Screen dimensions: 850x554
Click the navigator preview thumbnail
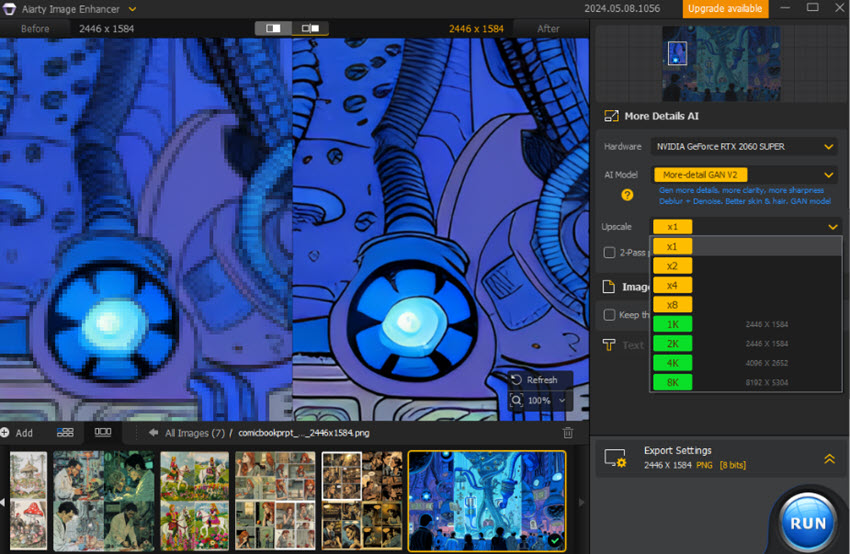pyautogui.click(x=721, y=63)
